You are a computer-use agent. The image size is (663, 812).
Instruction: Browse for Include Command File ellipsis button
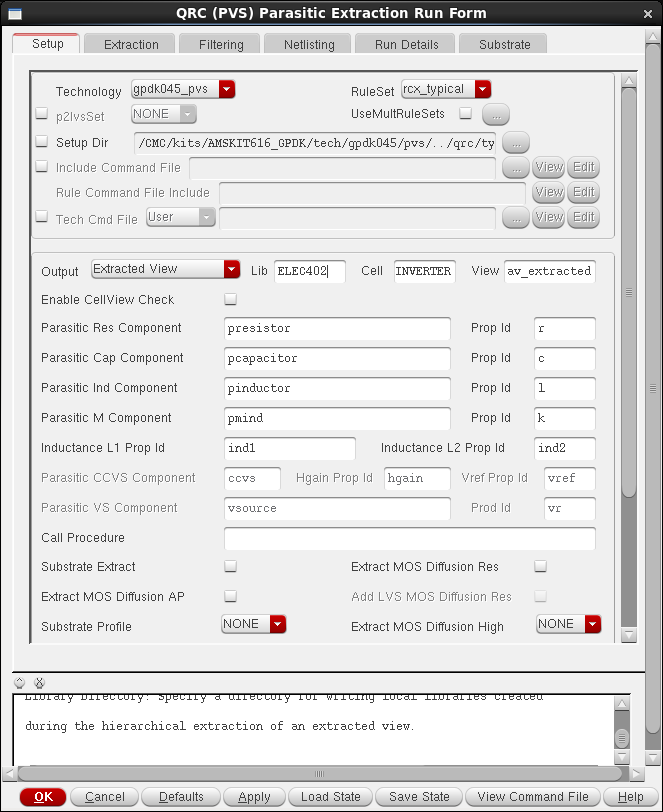516,167
